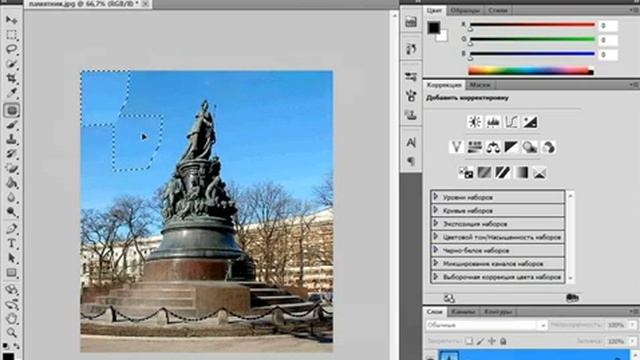Viewport: 640px width, 360px height.
Task: Click the red channel slider
Action: tap(533, 25)
